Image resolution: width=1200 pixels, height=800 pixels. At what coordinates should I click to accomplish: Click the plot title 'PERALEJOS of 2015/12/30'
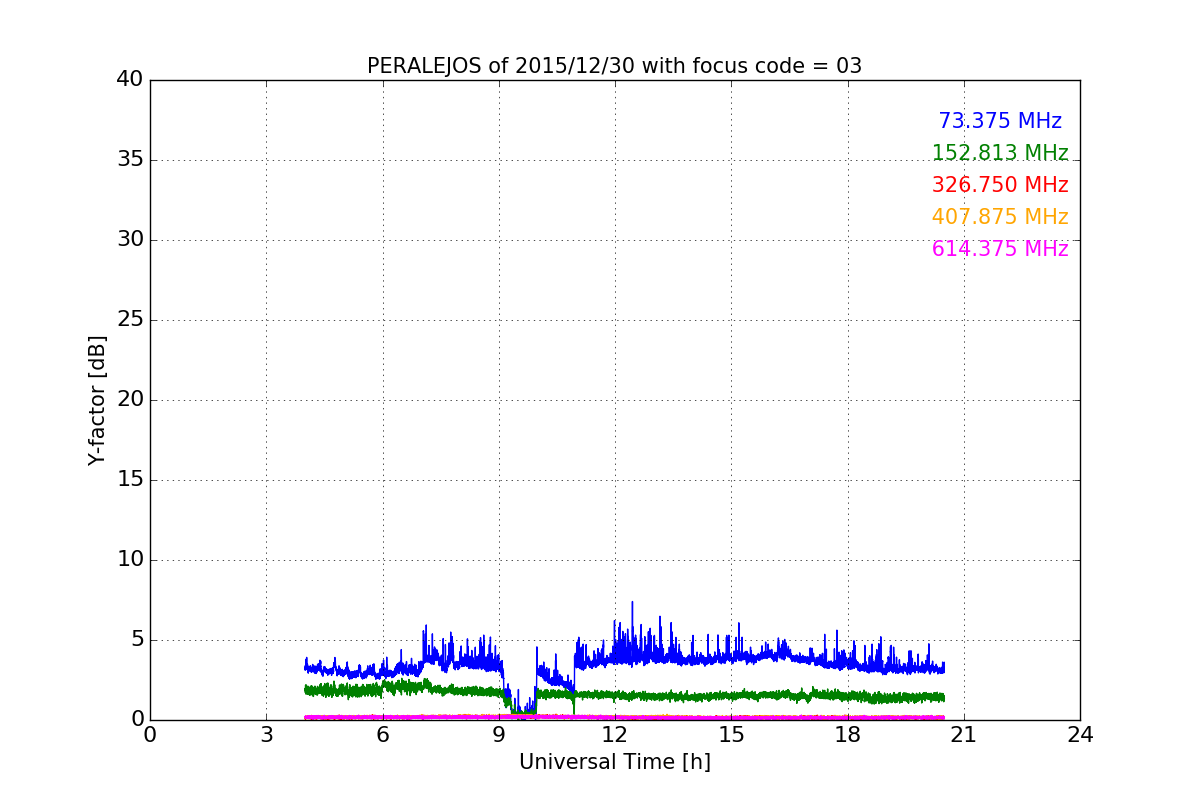tap(614, 66)
